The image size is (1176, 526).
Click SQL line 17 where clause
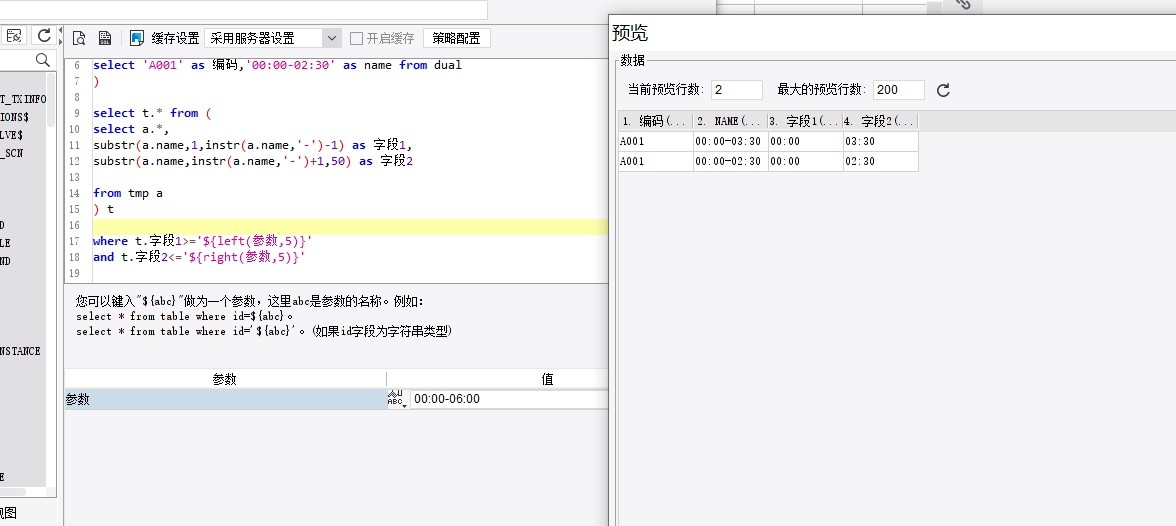point(202,241)
